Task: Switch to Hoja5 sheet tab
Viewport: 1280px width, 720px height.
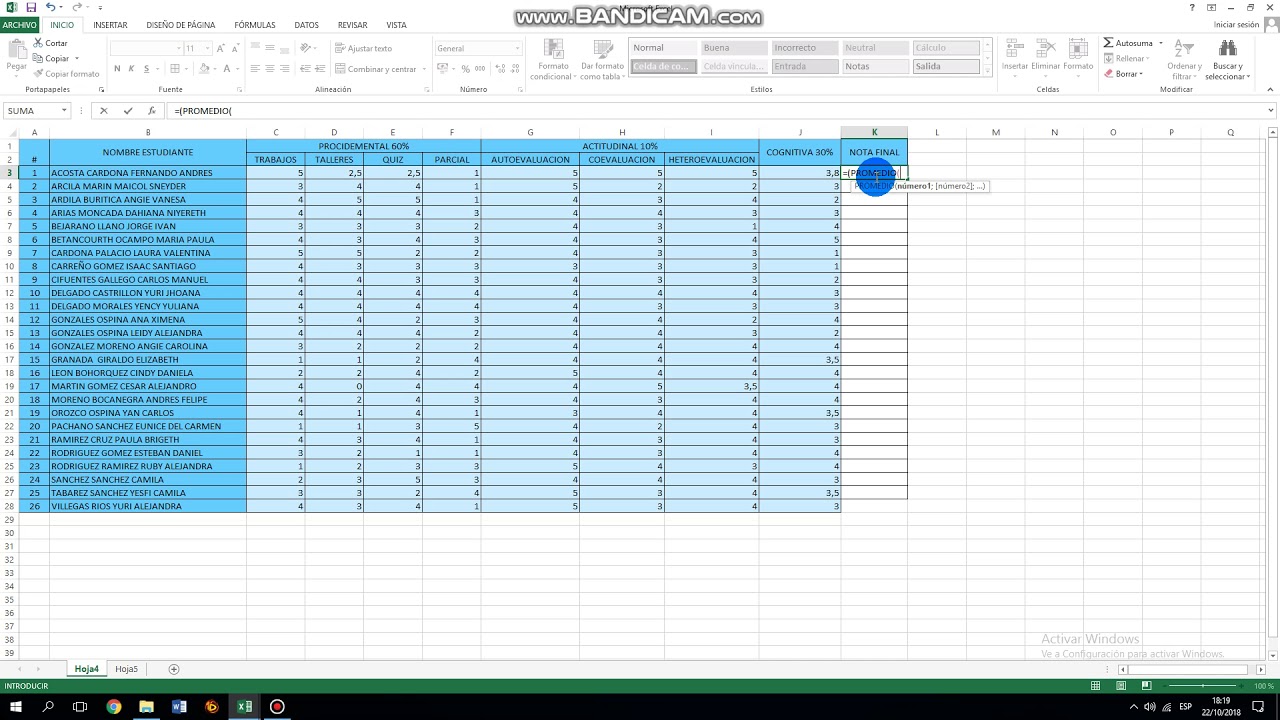Action: 126,669
